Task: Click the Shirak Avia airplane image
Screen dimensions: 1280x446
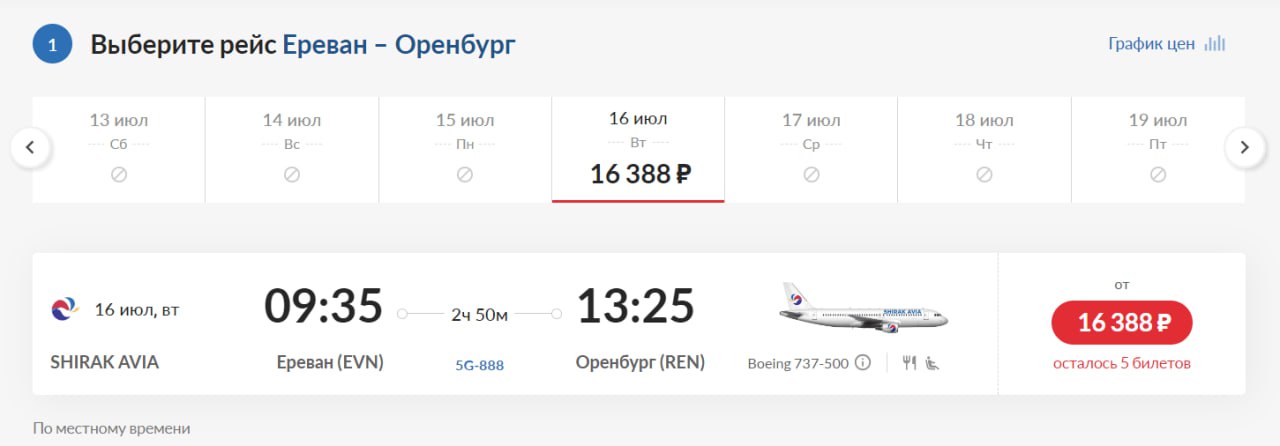Action: click(x=863, y=308)
